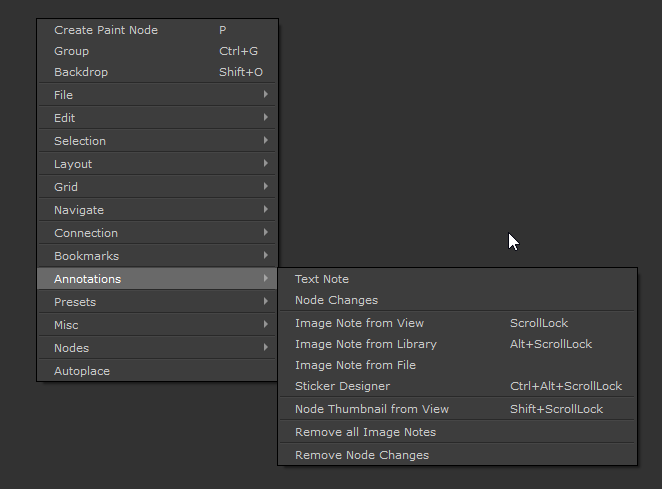662x489 pixels.
Task: Select Node Thumbnail from View
Action: click(x=372, y=409)
